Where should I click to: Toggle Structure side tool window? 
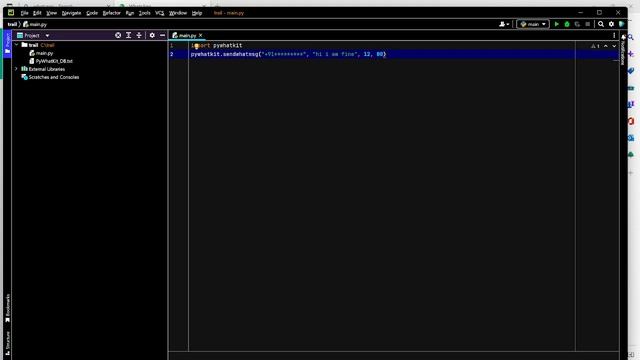tap(7, 342)
